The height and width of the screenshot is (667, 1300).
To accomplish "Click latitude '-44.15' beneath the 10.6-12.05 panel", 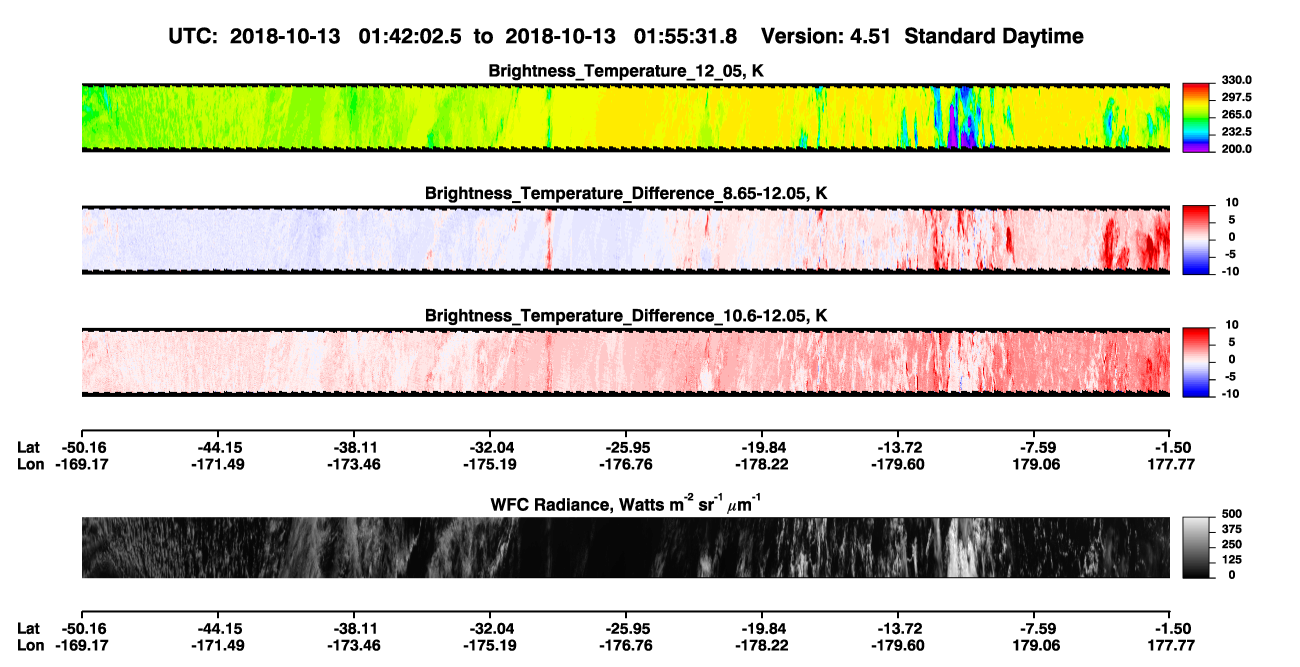I will coord(217,447).
